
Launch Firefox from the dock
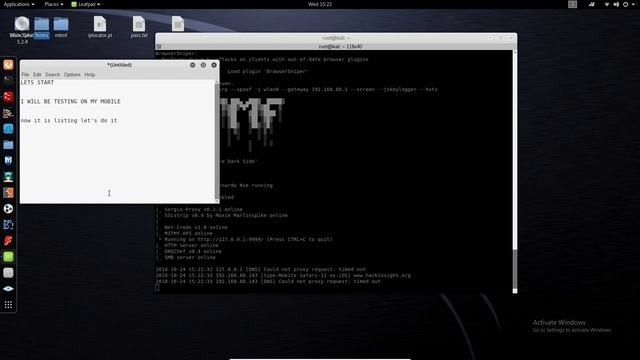click(8, 64)
